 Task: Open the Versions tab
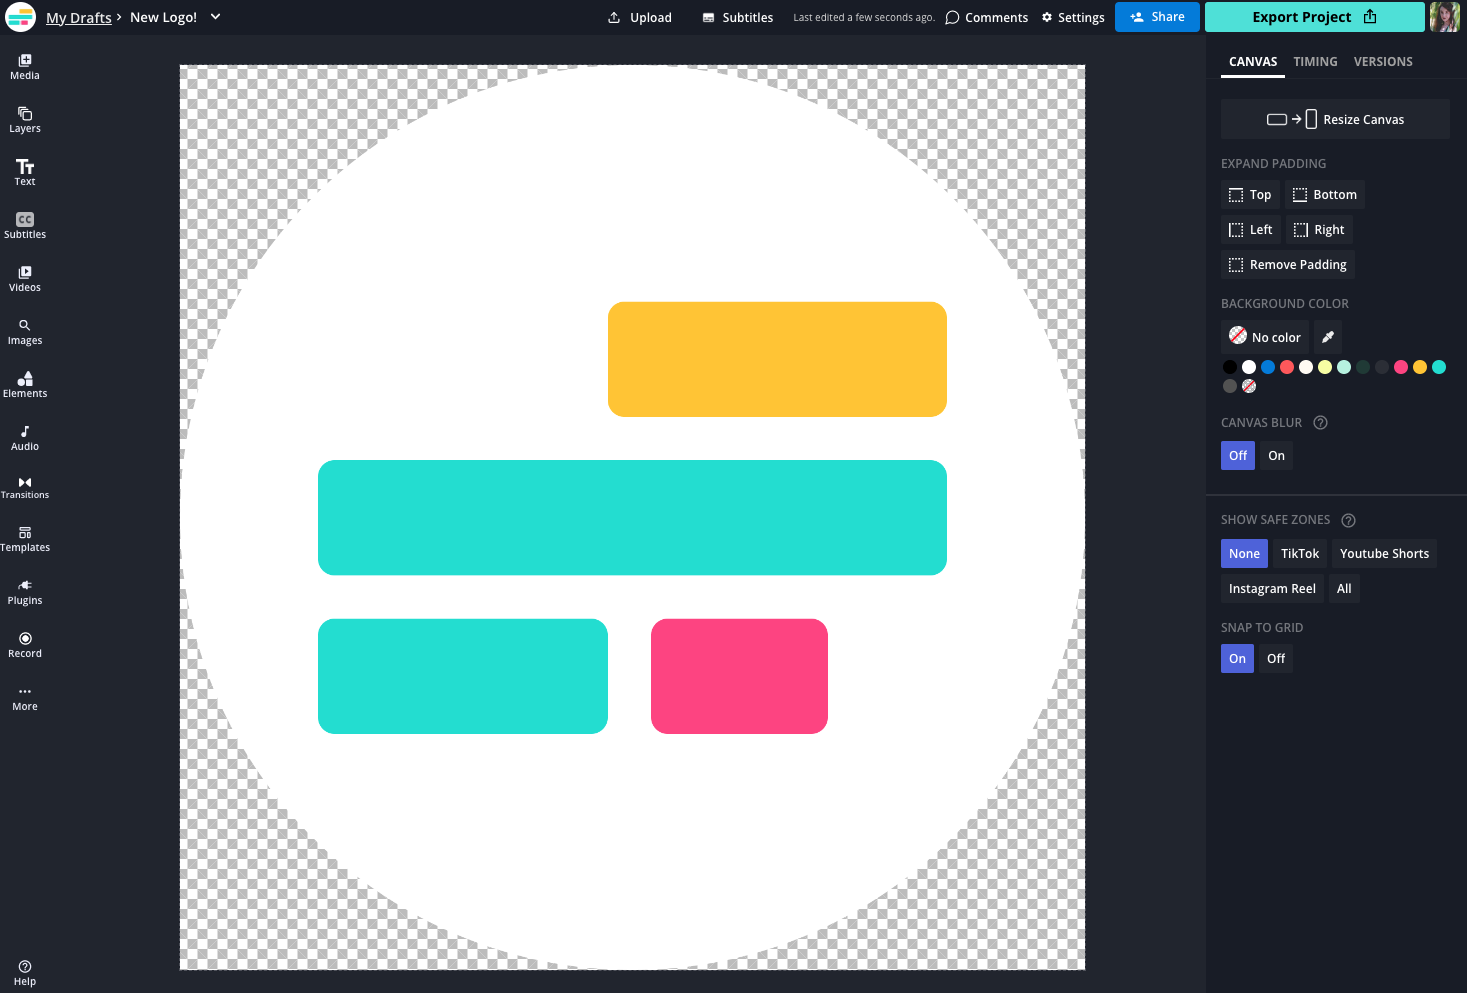point(1383,61)
